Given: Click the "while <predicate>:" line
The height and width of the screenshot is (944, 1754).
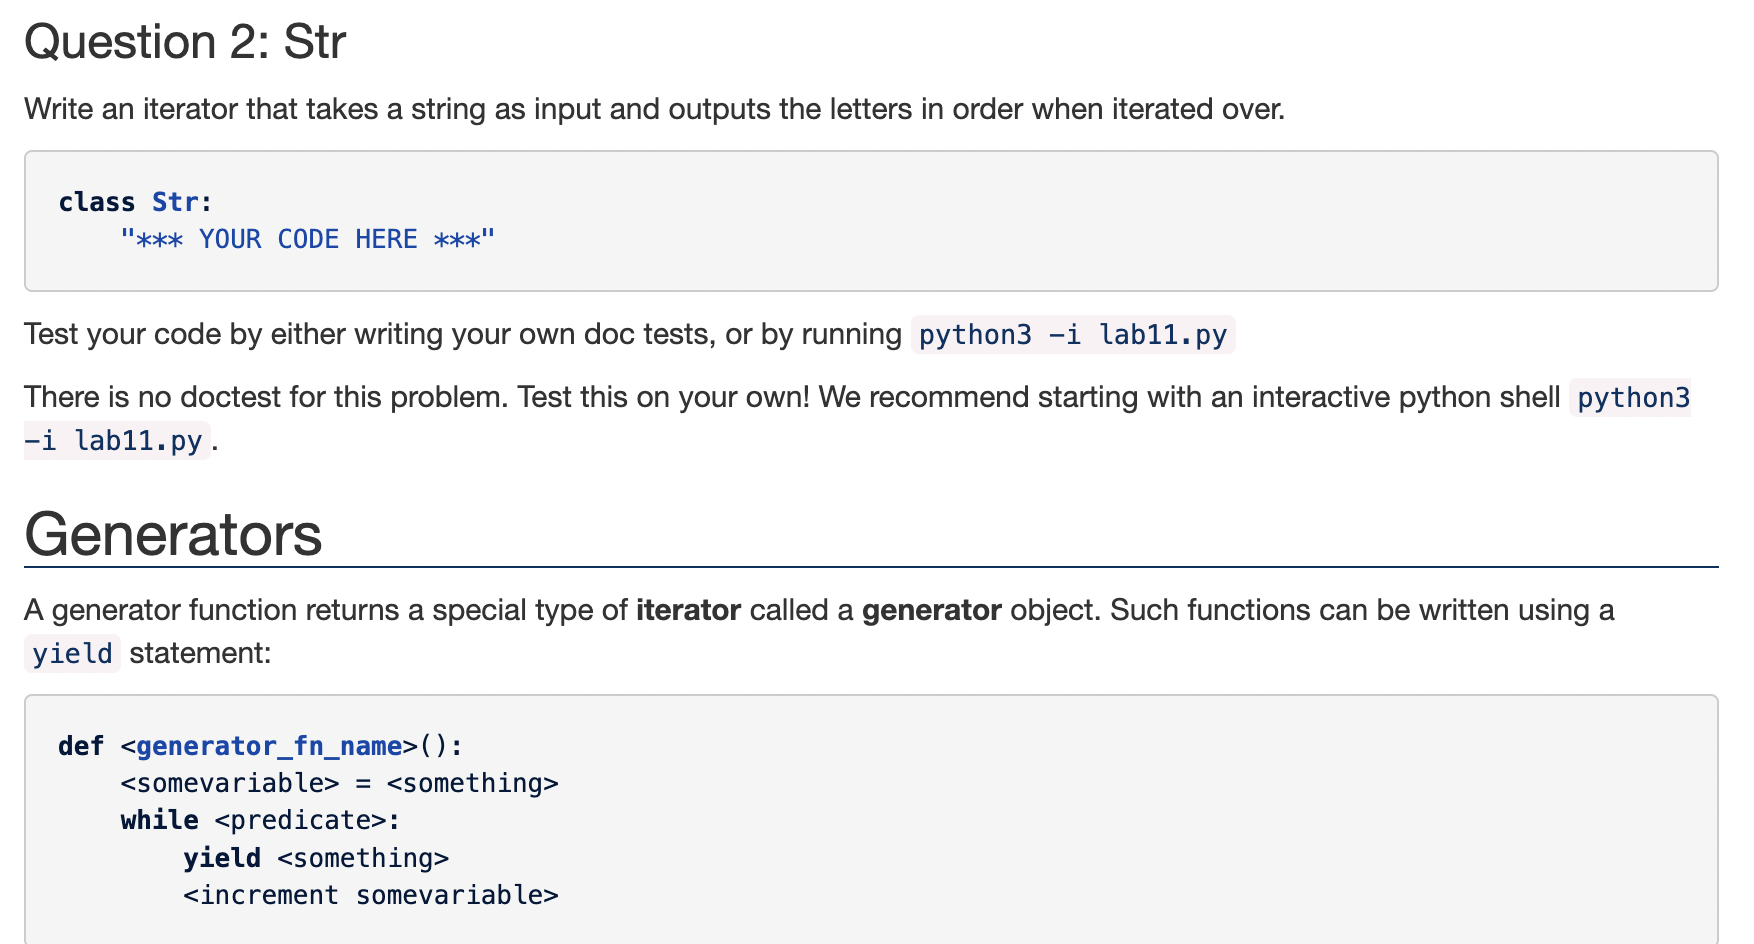Looking at the screenshot, I should point(258,820).
